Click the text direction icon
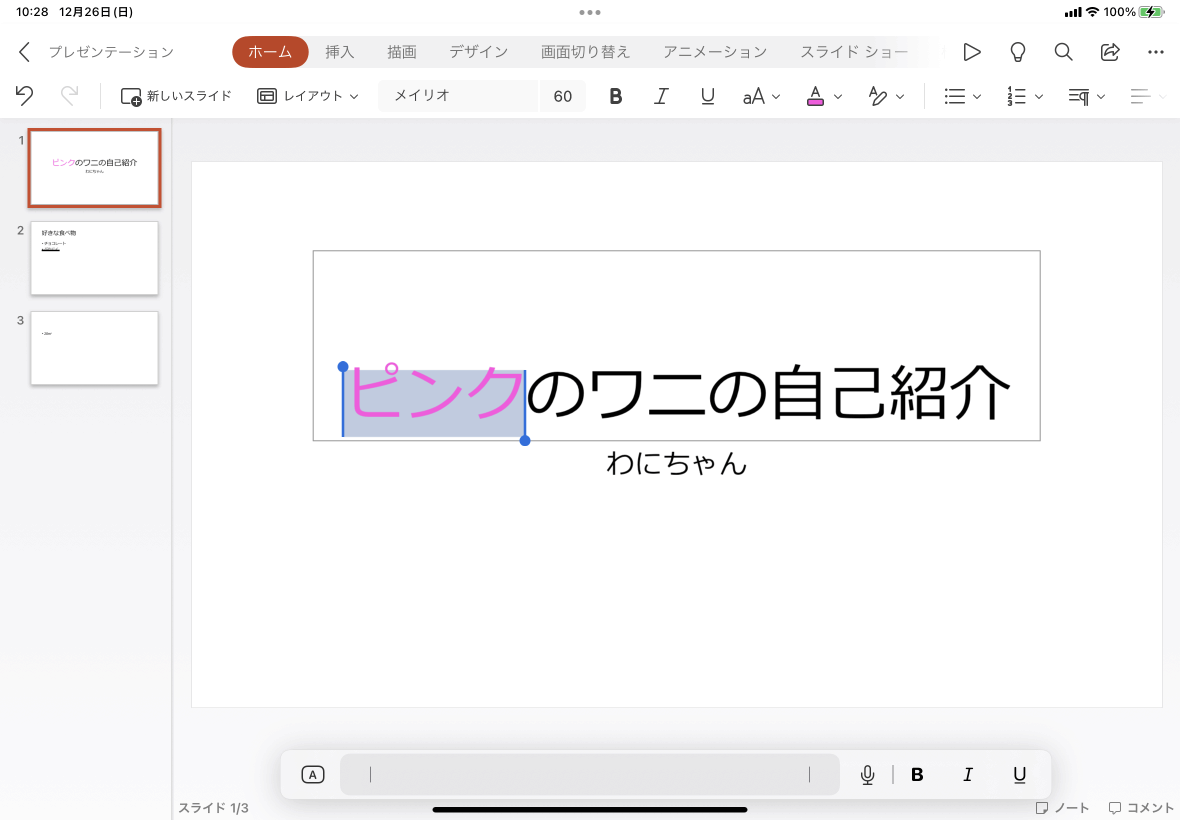 [1078, 96]
